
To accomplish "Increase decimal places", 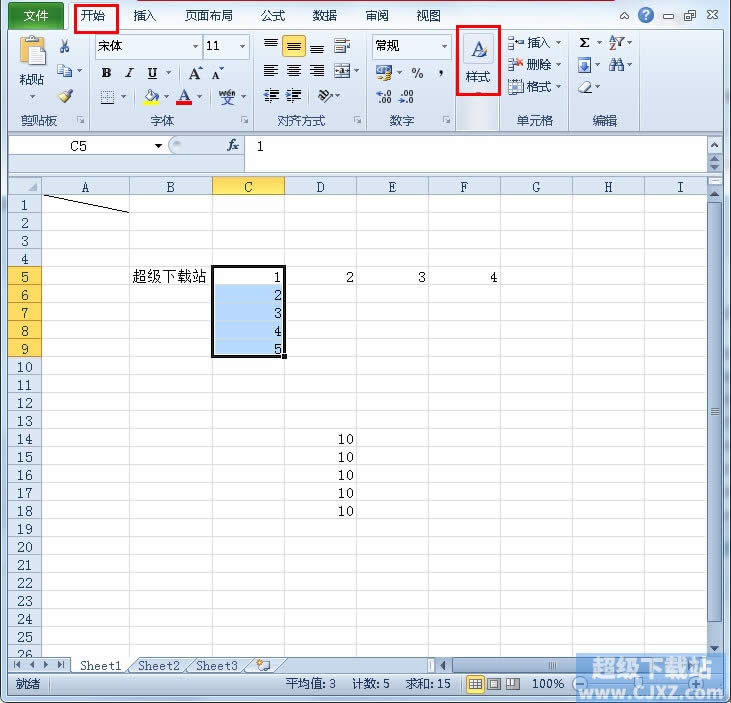I will point(384,96).
